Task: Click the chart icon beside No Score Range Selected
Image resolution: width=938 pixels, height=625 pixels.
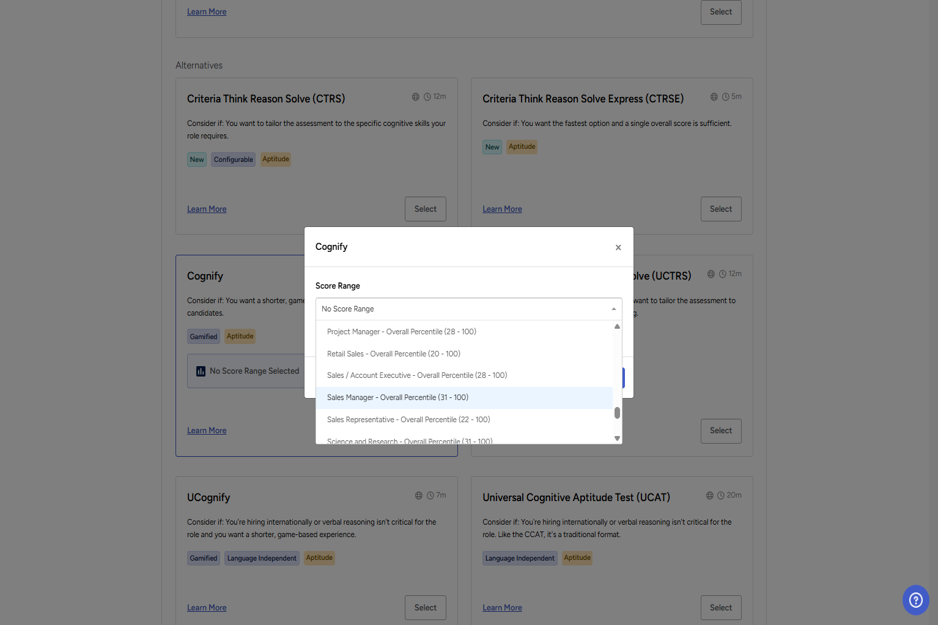Action: [x=200, y=371]
